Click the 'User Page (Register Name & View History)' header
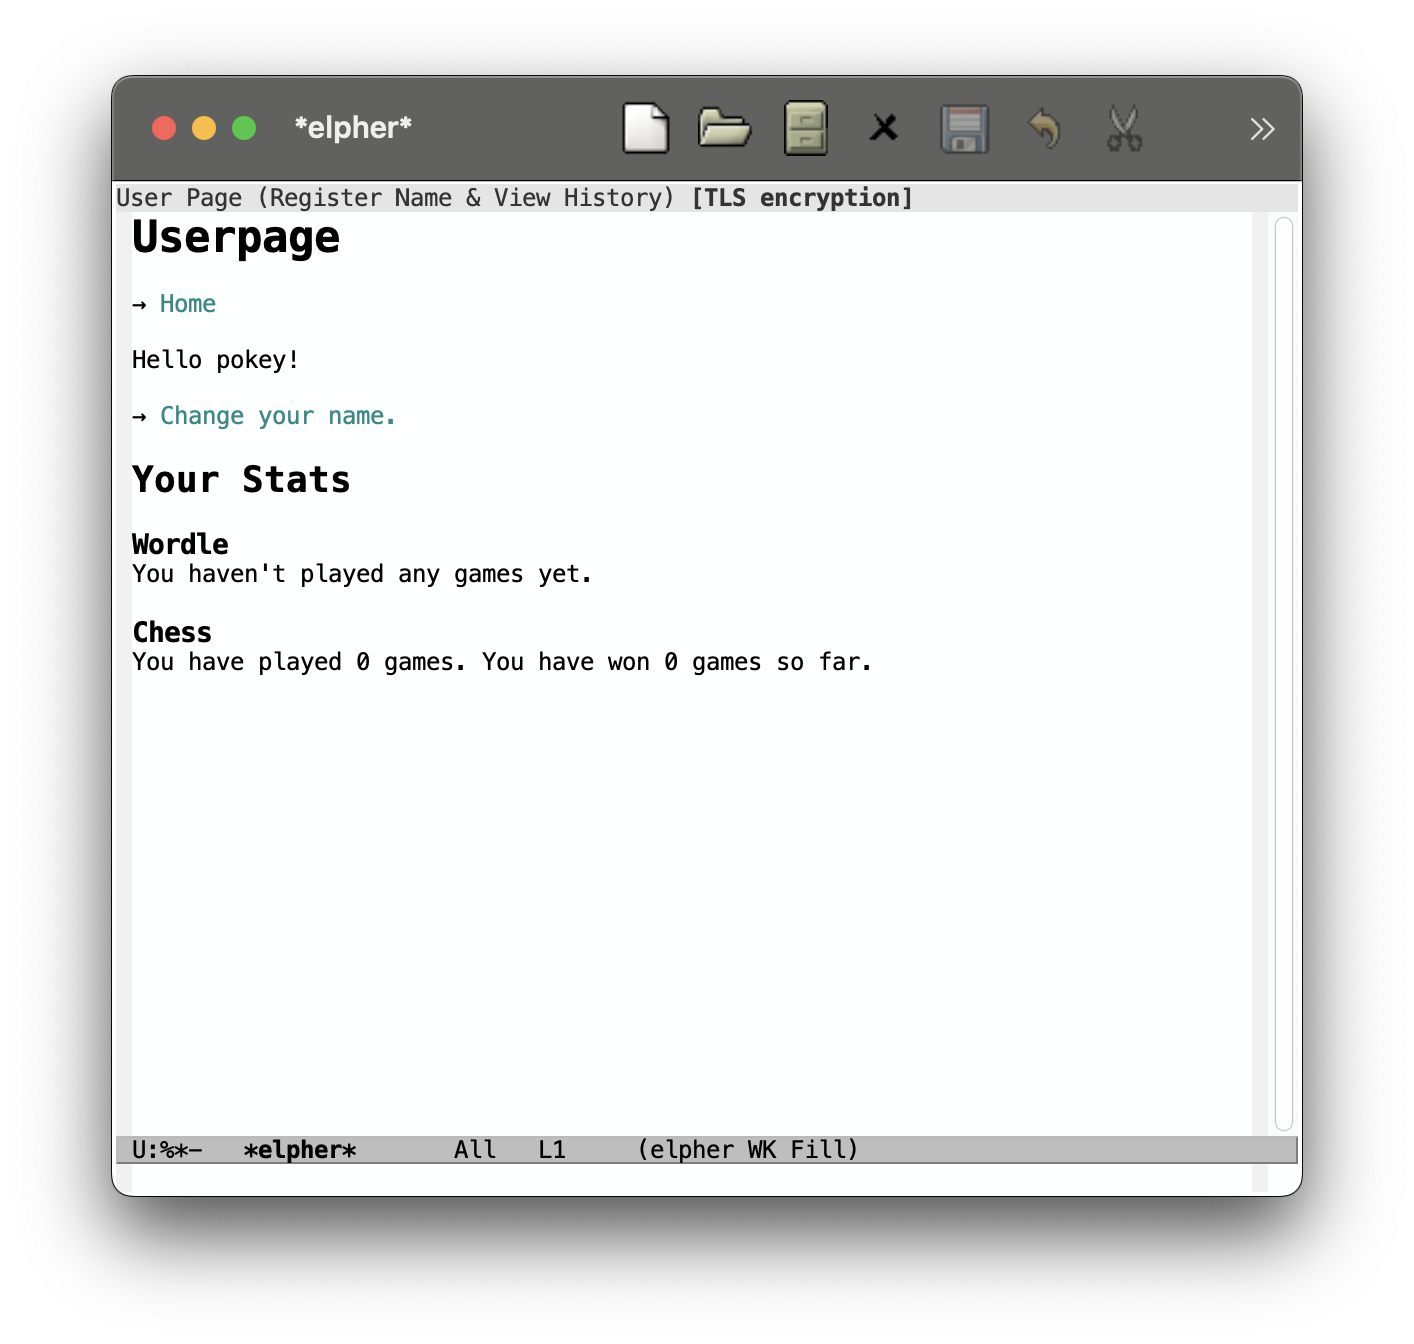This screenshot has width=1414, height=1344. click(x=396, y=198)
